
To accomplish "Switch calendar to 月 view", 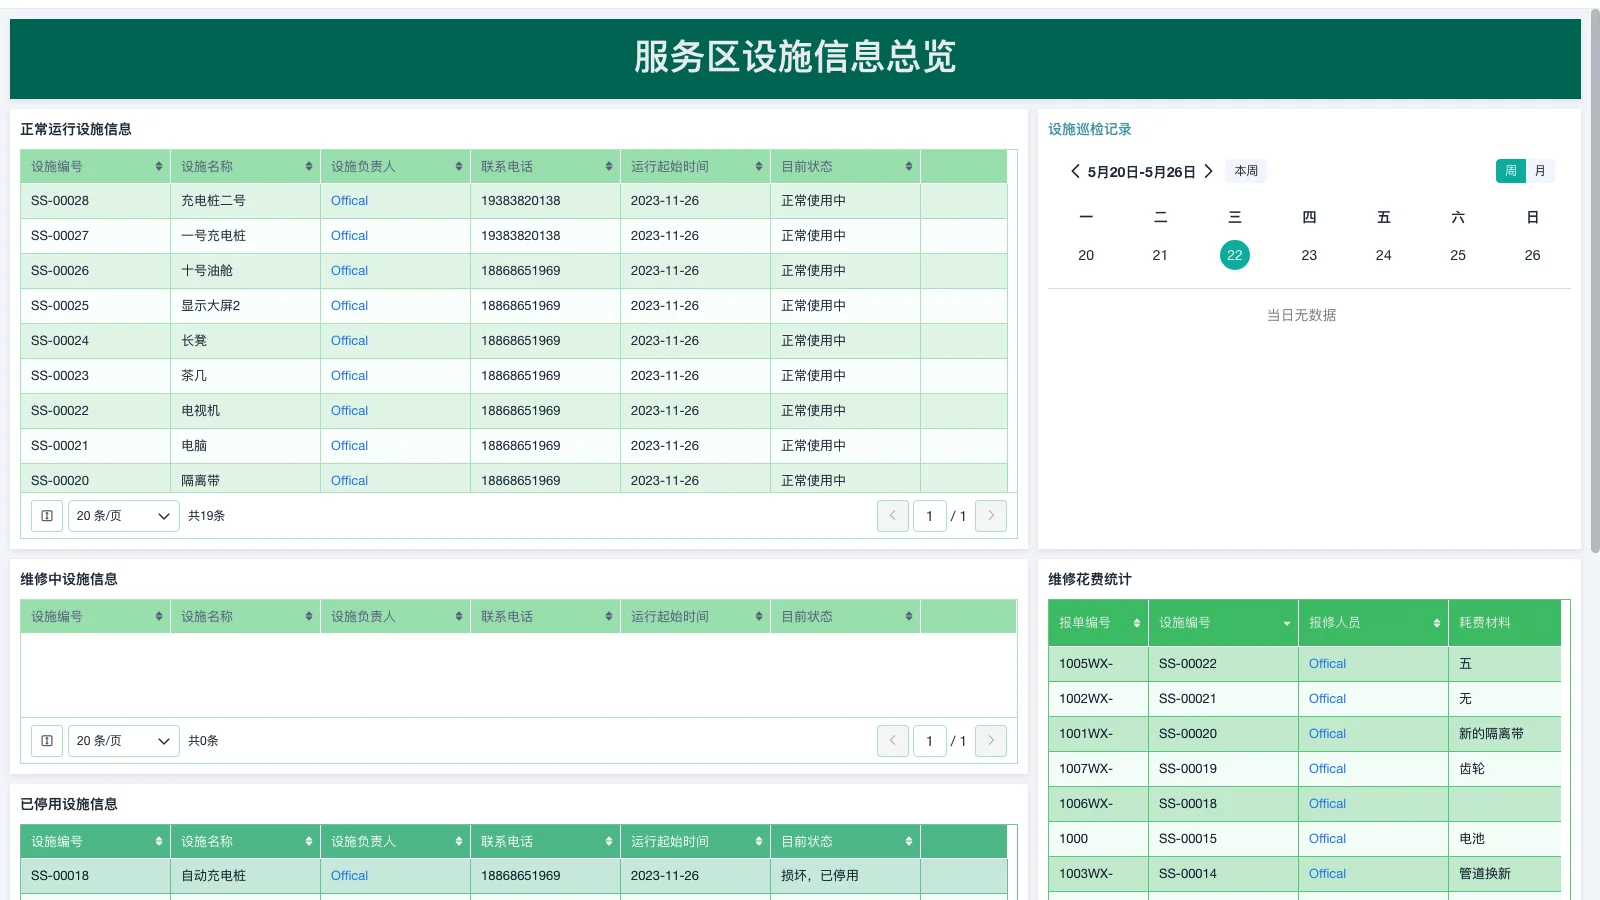I will [x=1540, y=171].
